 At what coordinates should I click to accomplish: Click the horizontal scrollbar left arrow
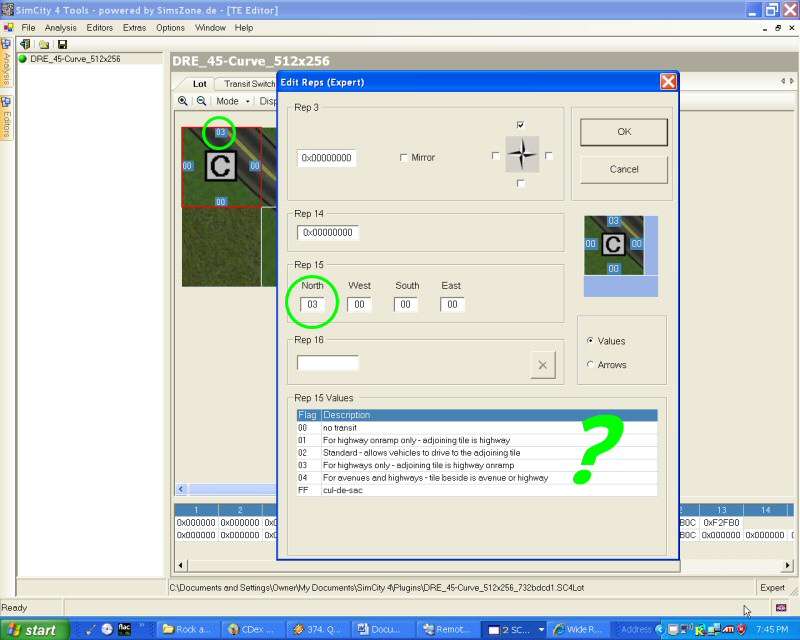[x=181, y=565]
